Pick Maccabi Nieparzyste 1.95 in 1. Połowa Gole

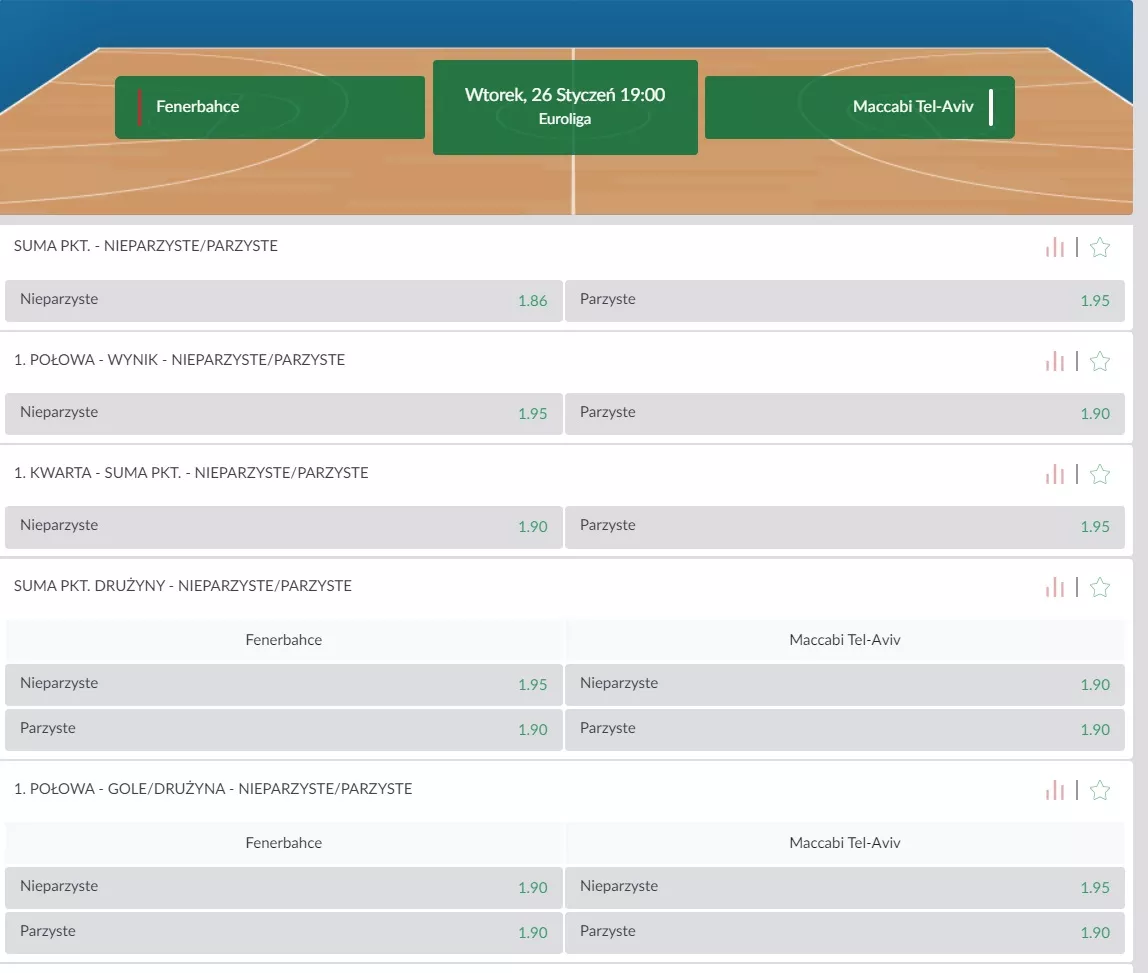pyautogui.click(x=844, y=887)
